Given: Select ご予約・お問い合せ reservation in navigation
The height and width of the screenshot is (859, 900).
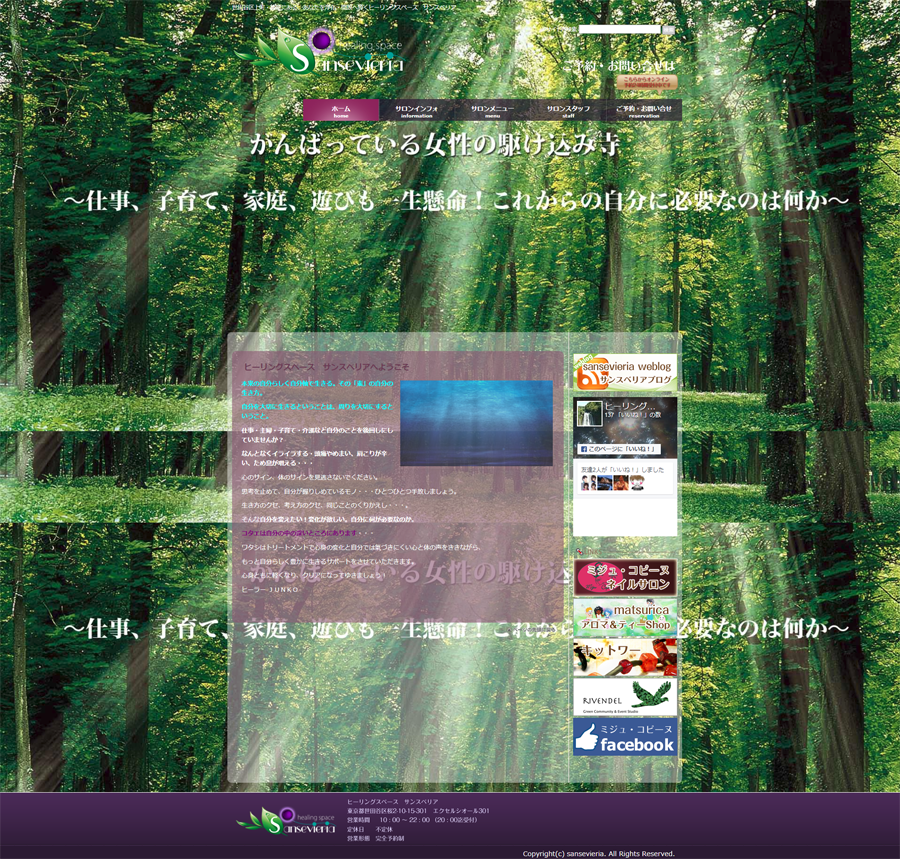Looking at the screenshot, I should click(x=644, y=110).
